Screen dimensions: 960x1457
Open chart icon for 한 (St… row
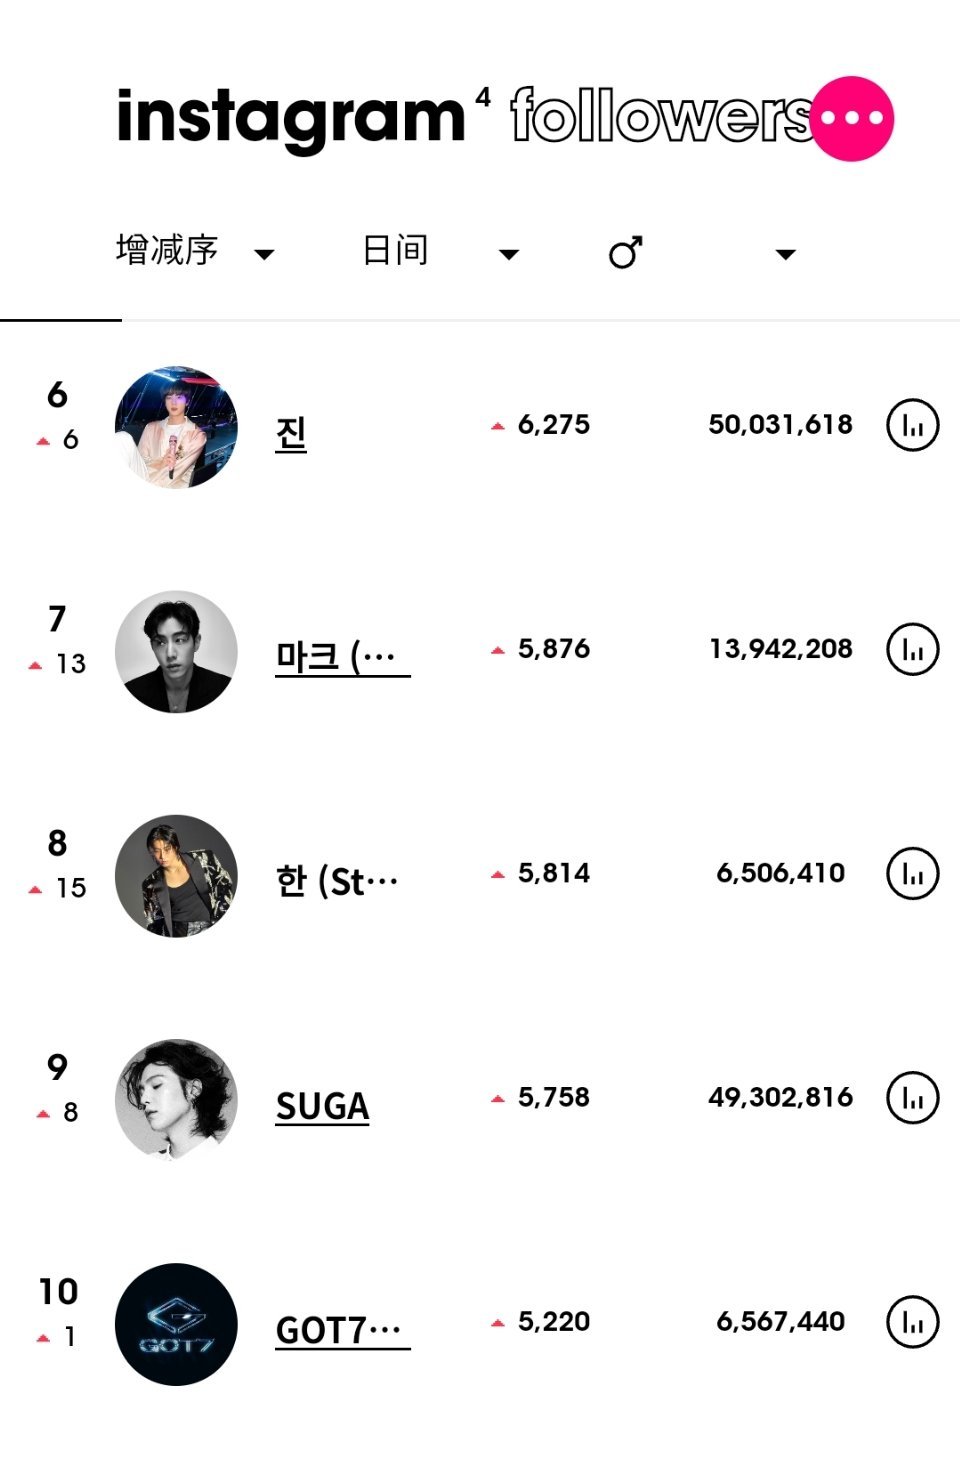[x=912, y=873]
